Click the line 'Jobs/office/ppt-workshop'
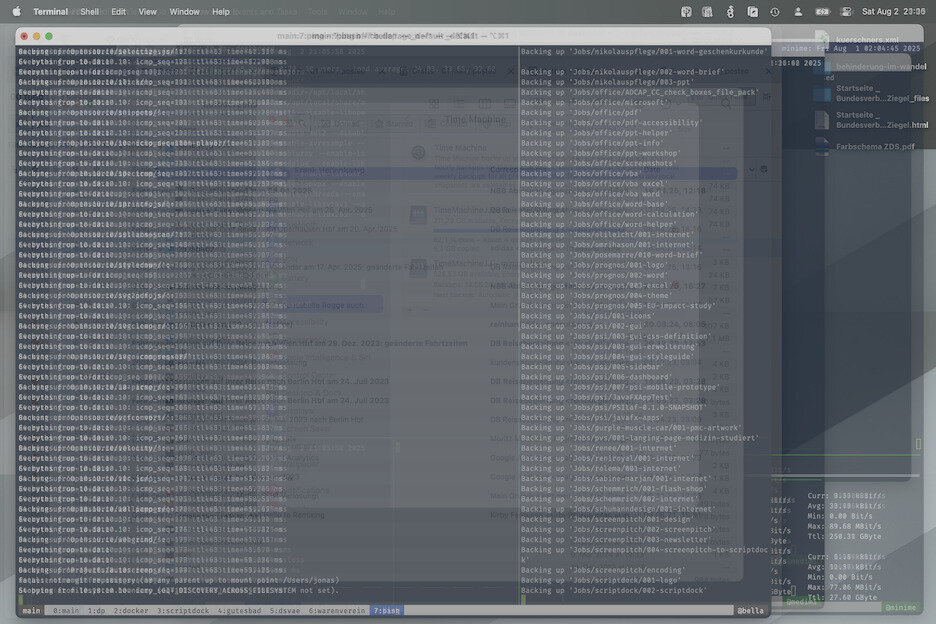 602,153
